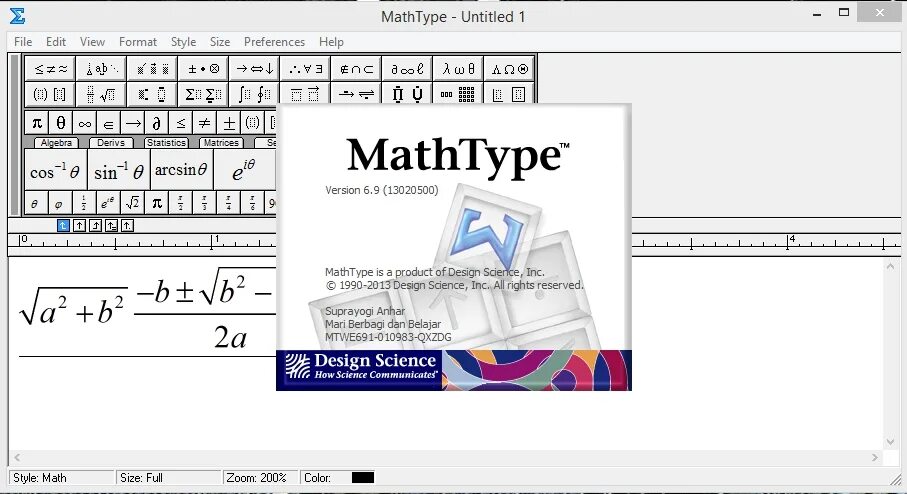
Task: Open the miscellaneous symbols palette (∂∞ℓ)
Action: point(407,69)
